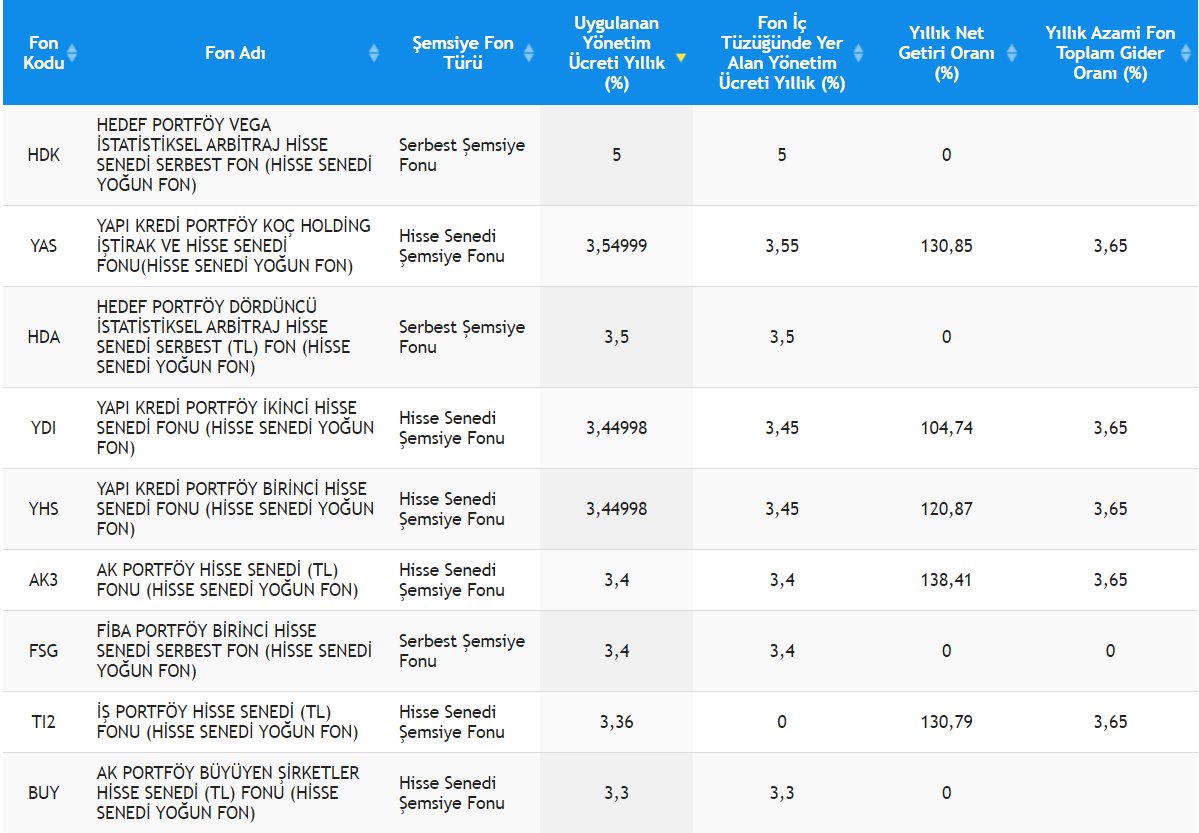The height and width of the screenshot is (833, 1199).
Task: Click 3,55 charter fee in YAS row
Action: (781, 246)
